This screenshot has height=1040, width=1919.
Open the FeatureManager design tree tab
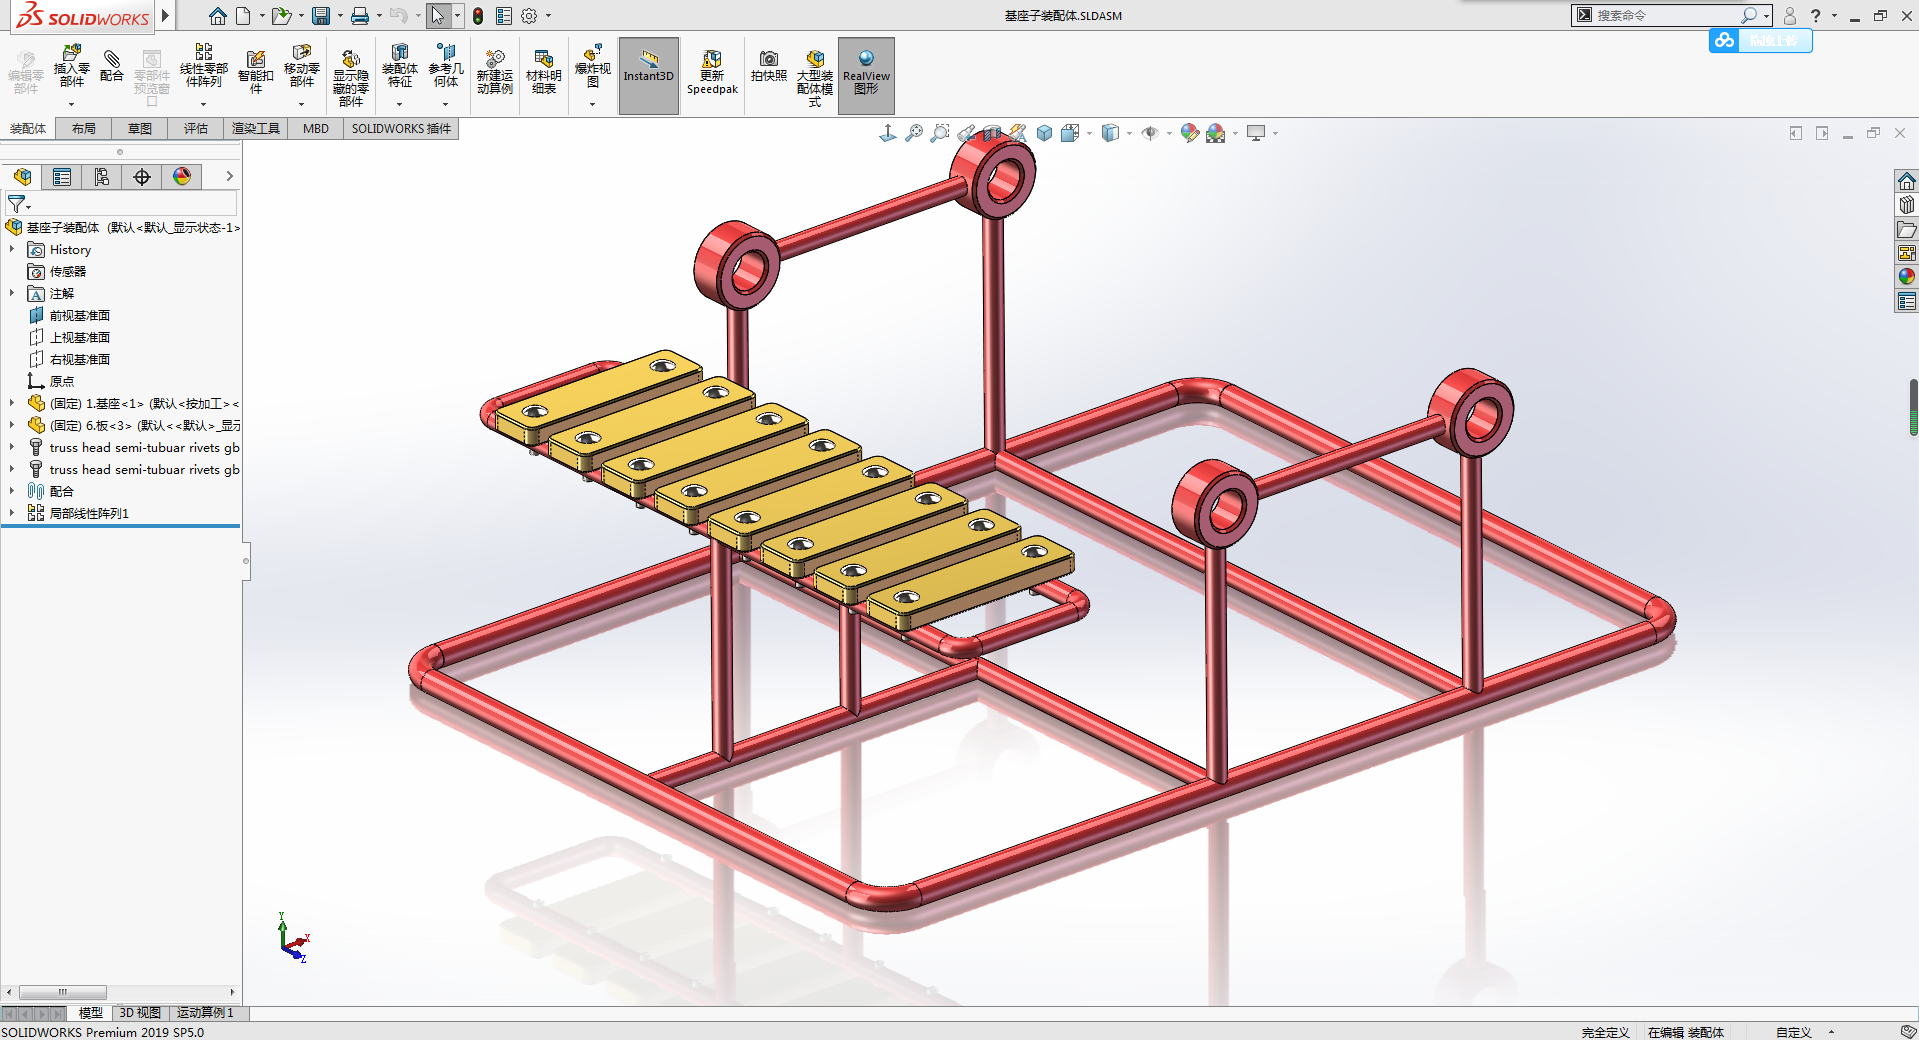tap(22, 177)
